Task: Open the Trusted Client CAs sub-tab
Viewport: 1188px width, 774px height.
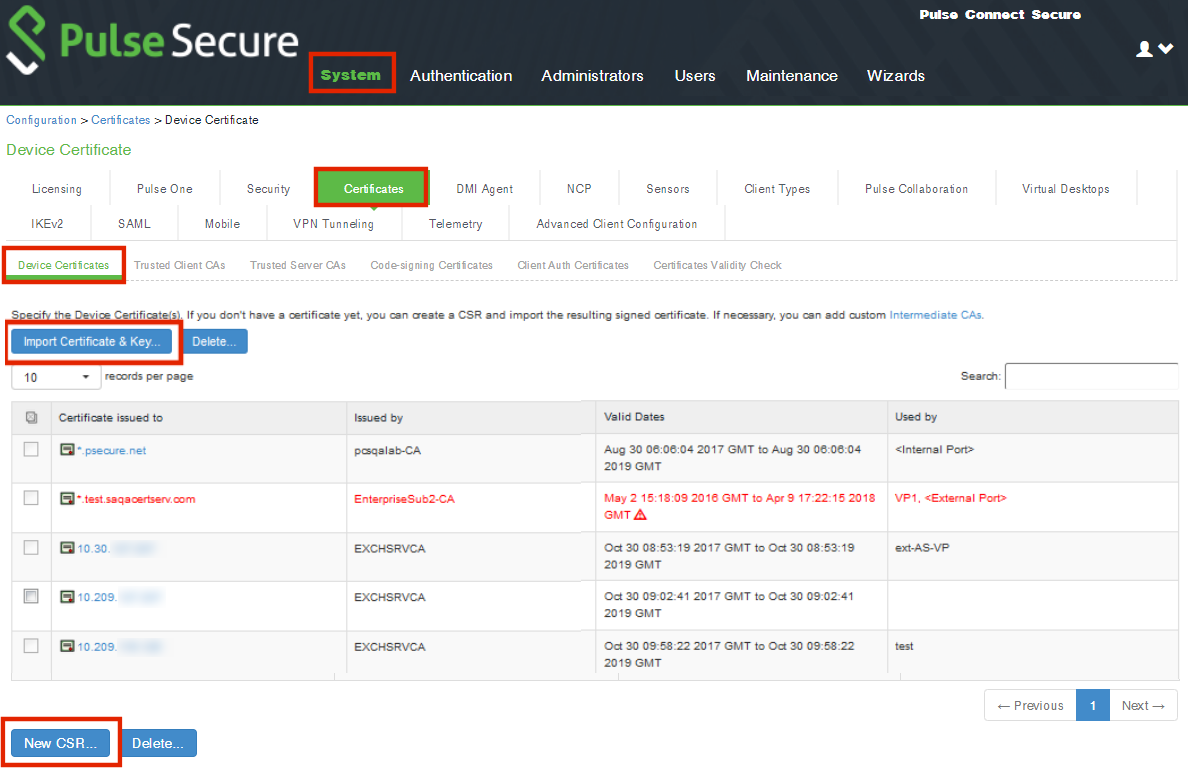Action: tap(180, 265)
